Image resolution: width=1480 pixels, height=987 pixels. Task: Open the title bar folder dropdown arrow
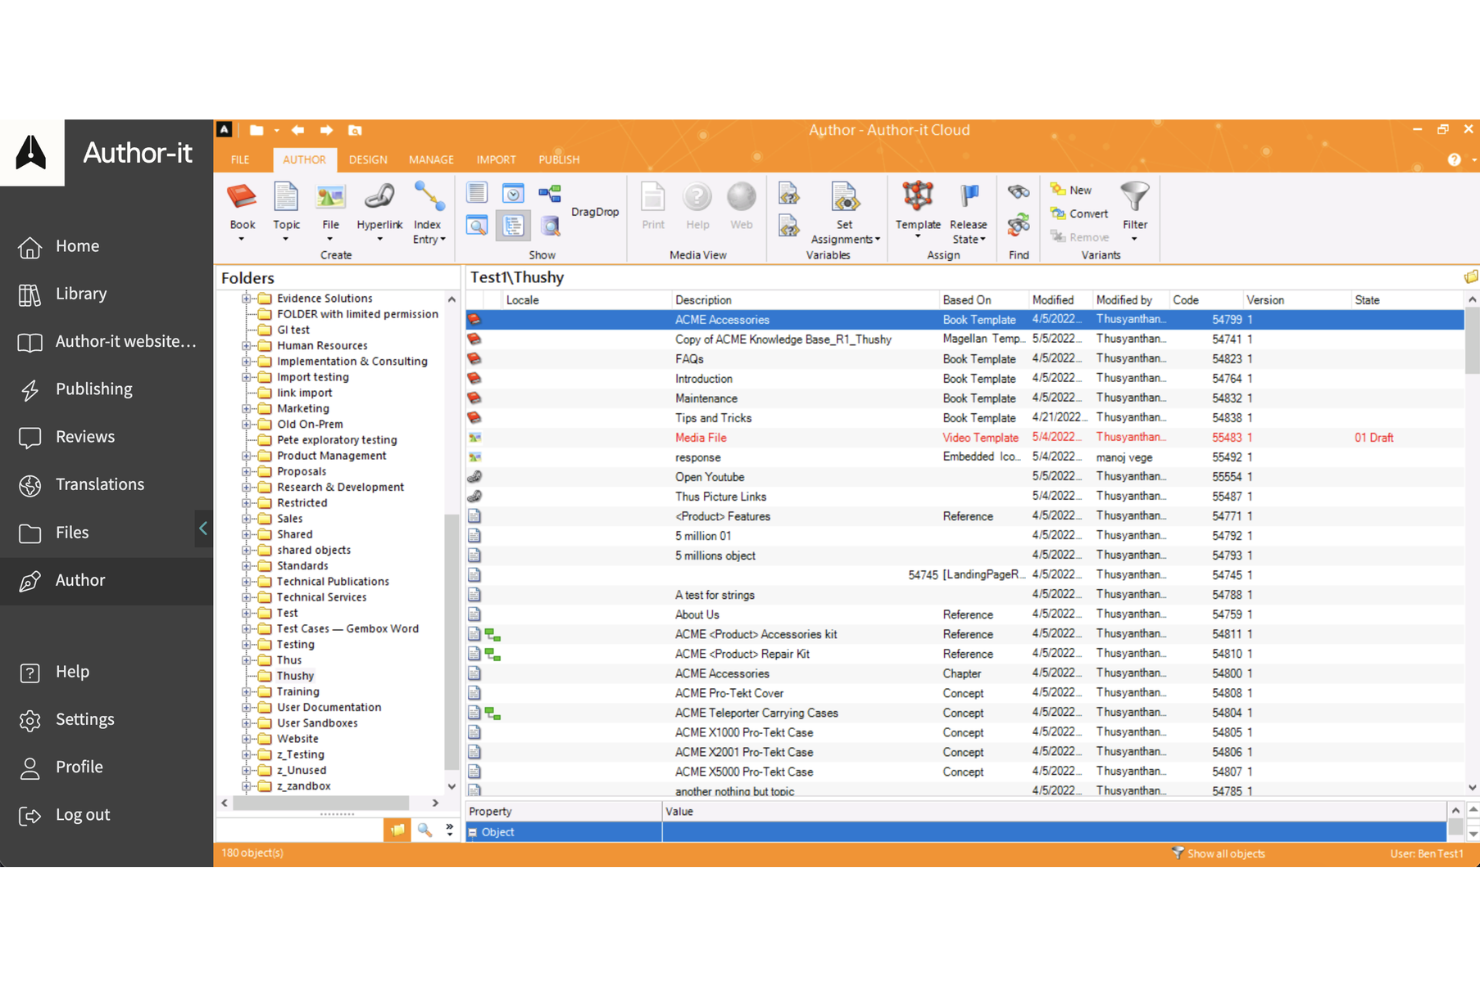point(277,131)
